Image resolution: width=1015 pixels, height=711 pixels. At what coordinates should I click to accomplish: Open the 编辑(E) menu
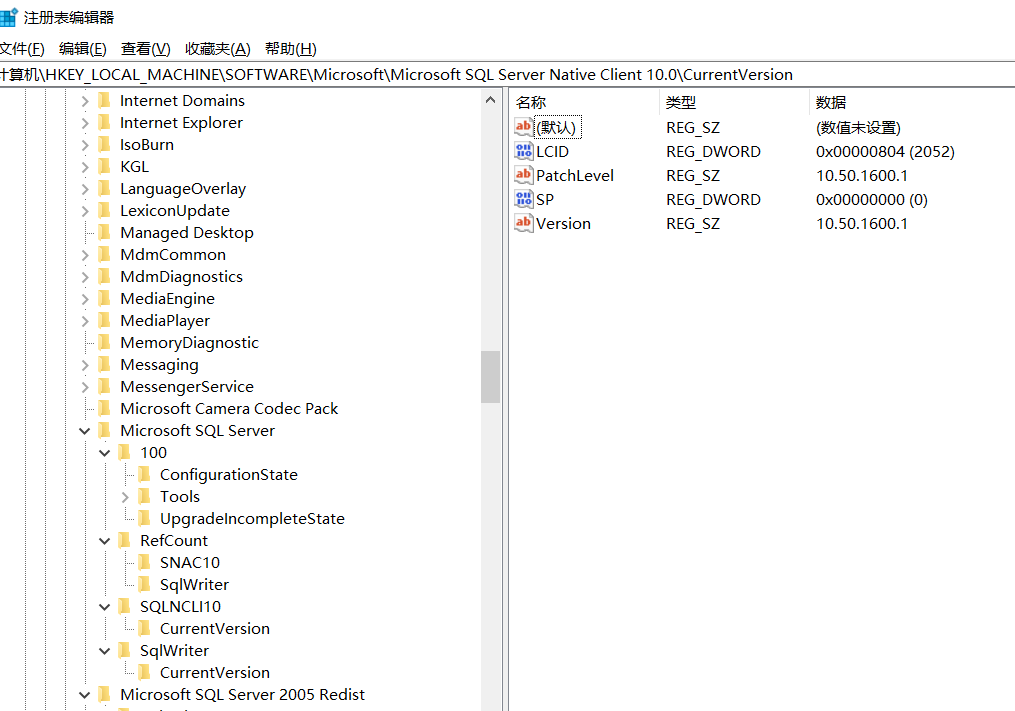click(82, 49)
